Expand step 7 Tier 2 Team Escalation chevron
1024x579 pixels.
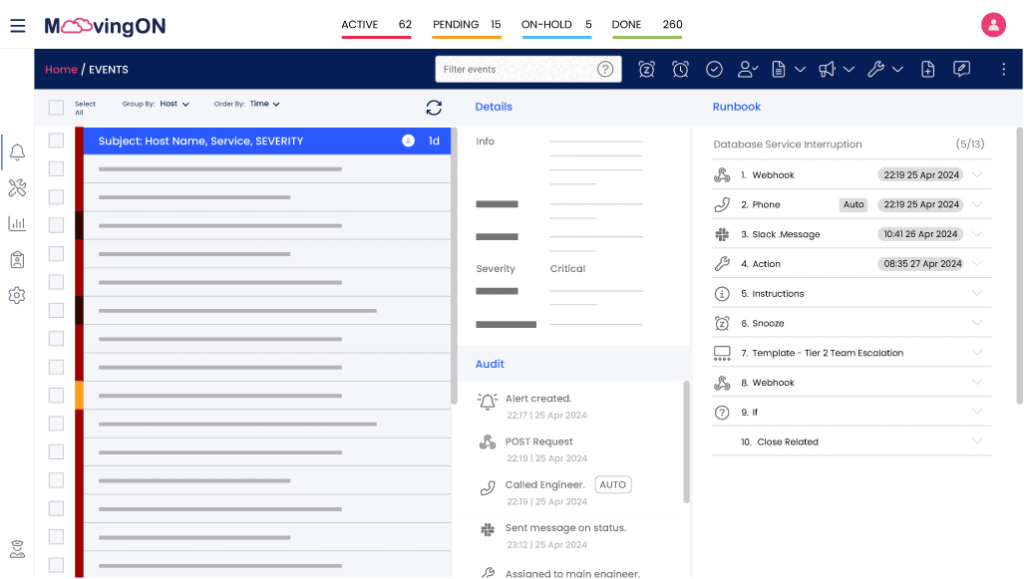[x=977, y=352]
